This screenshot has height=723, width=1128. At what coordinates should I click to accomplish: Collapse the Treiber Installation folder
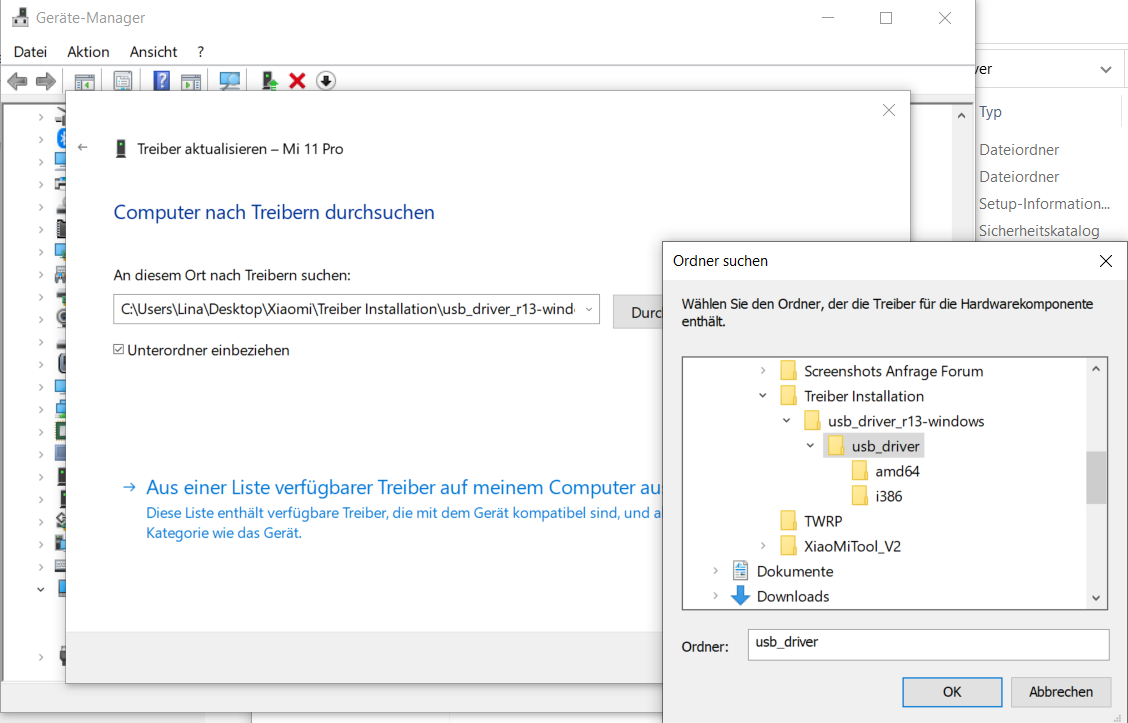(x=763, y=396)
